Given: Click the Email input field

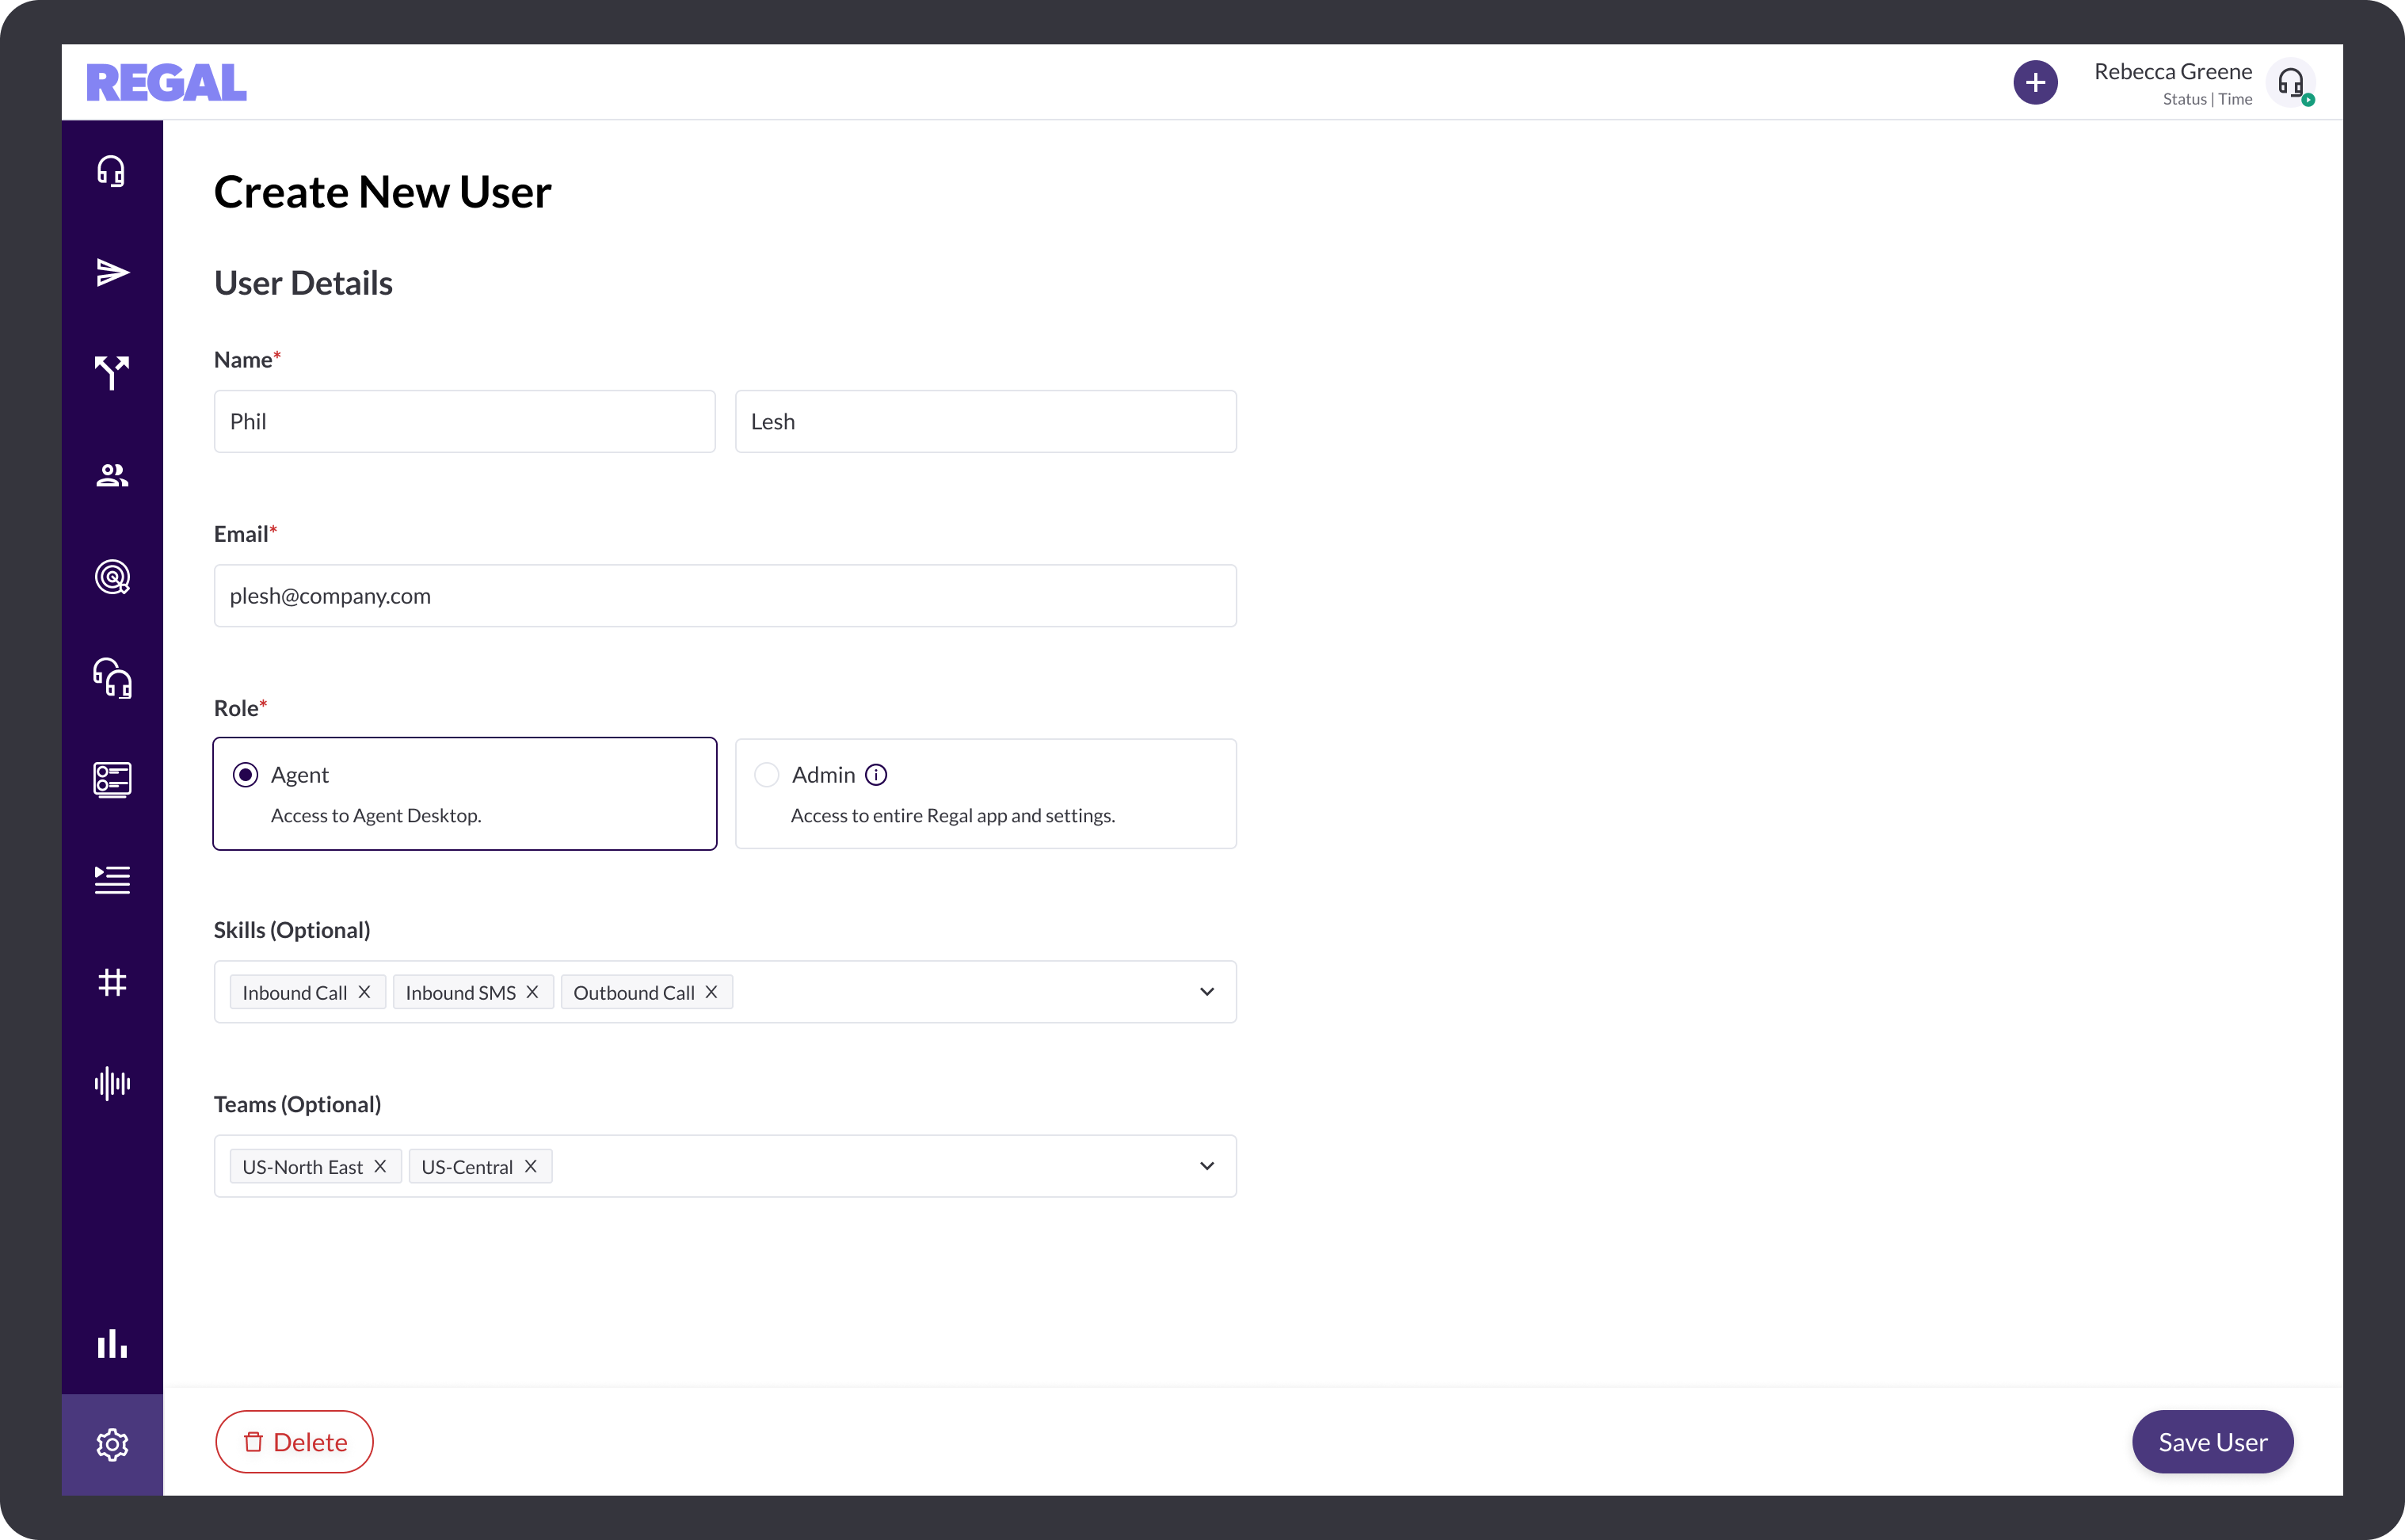Looking at the screenshot, I should [x=725, y=596].
